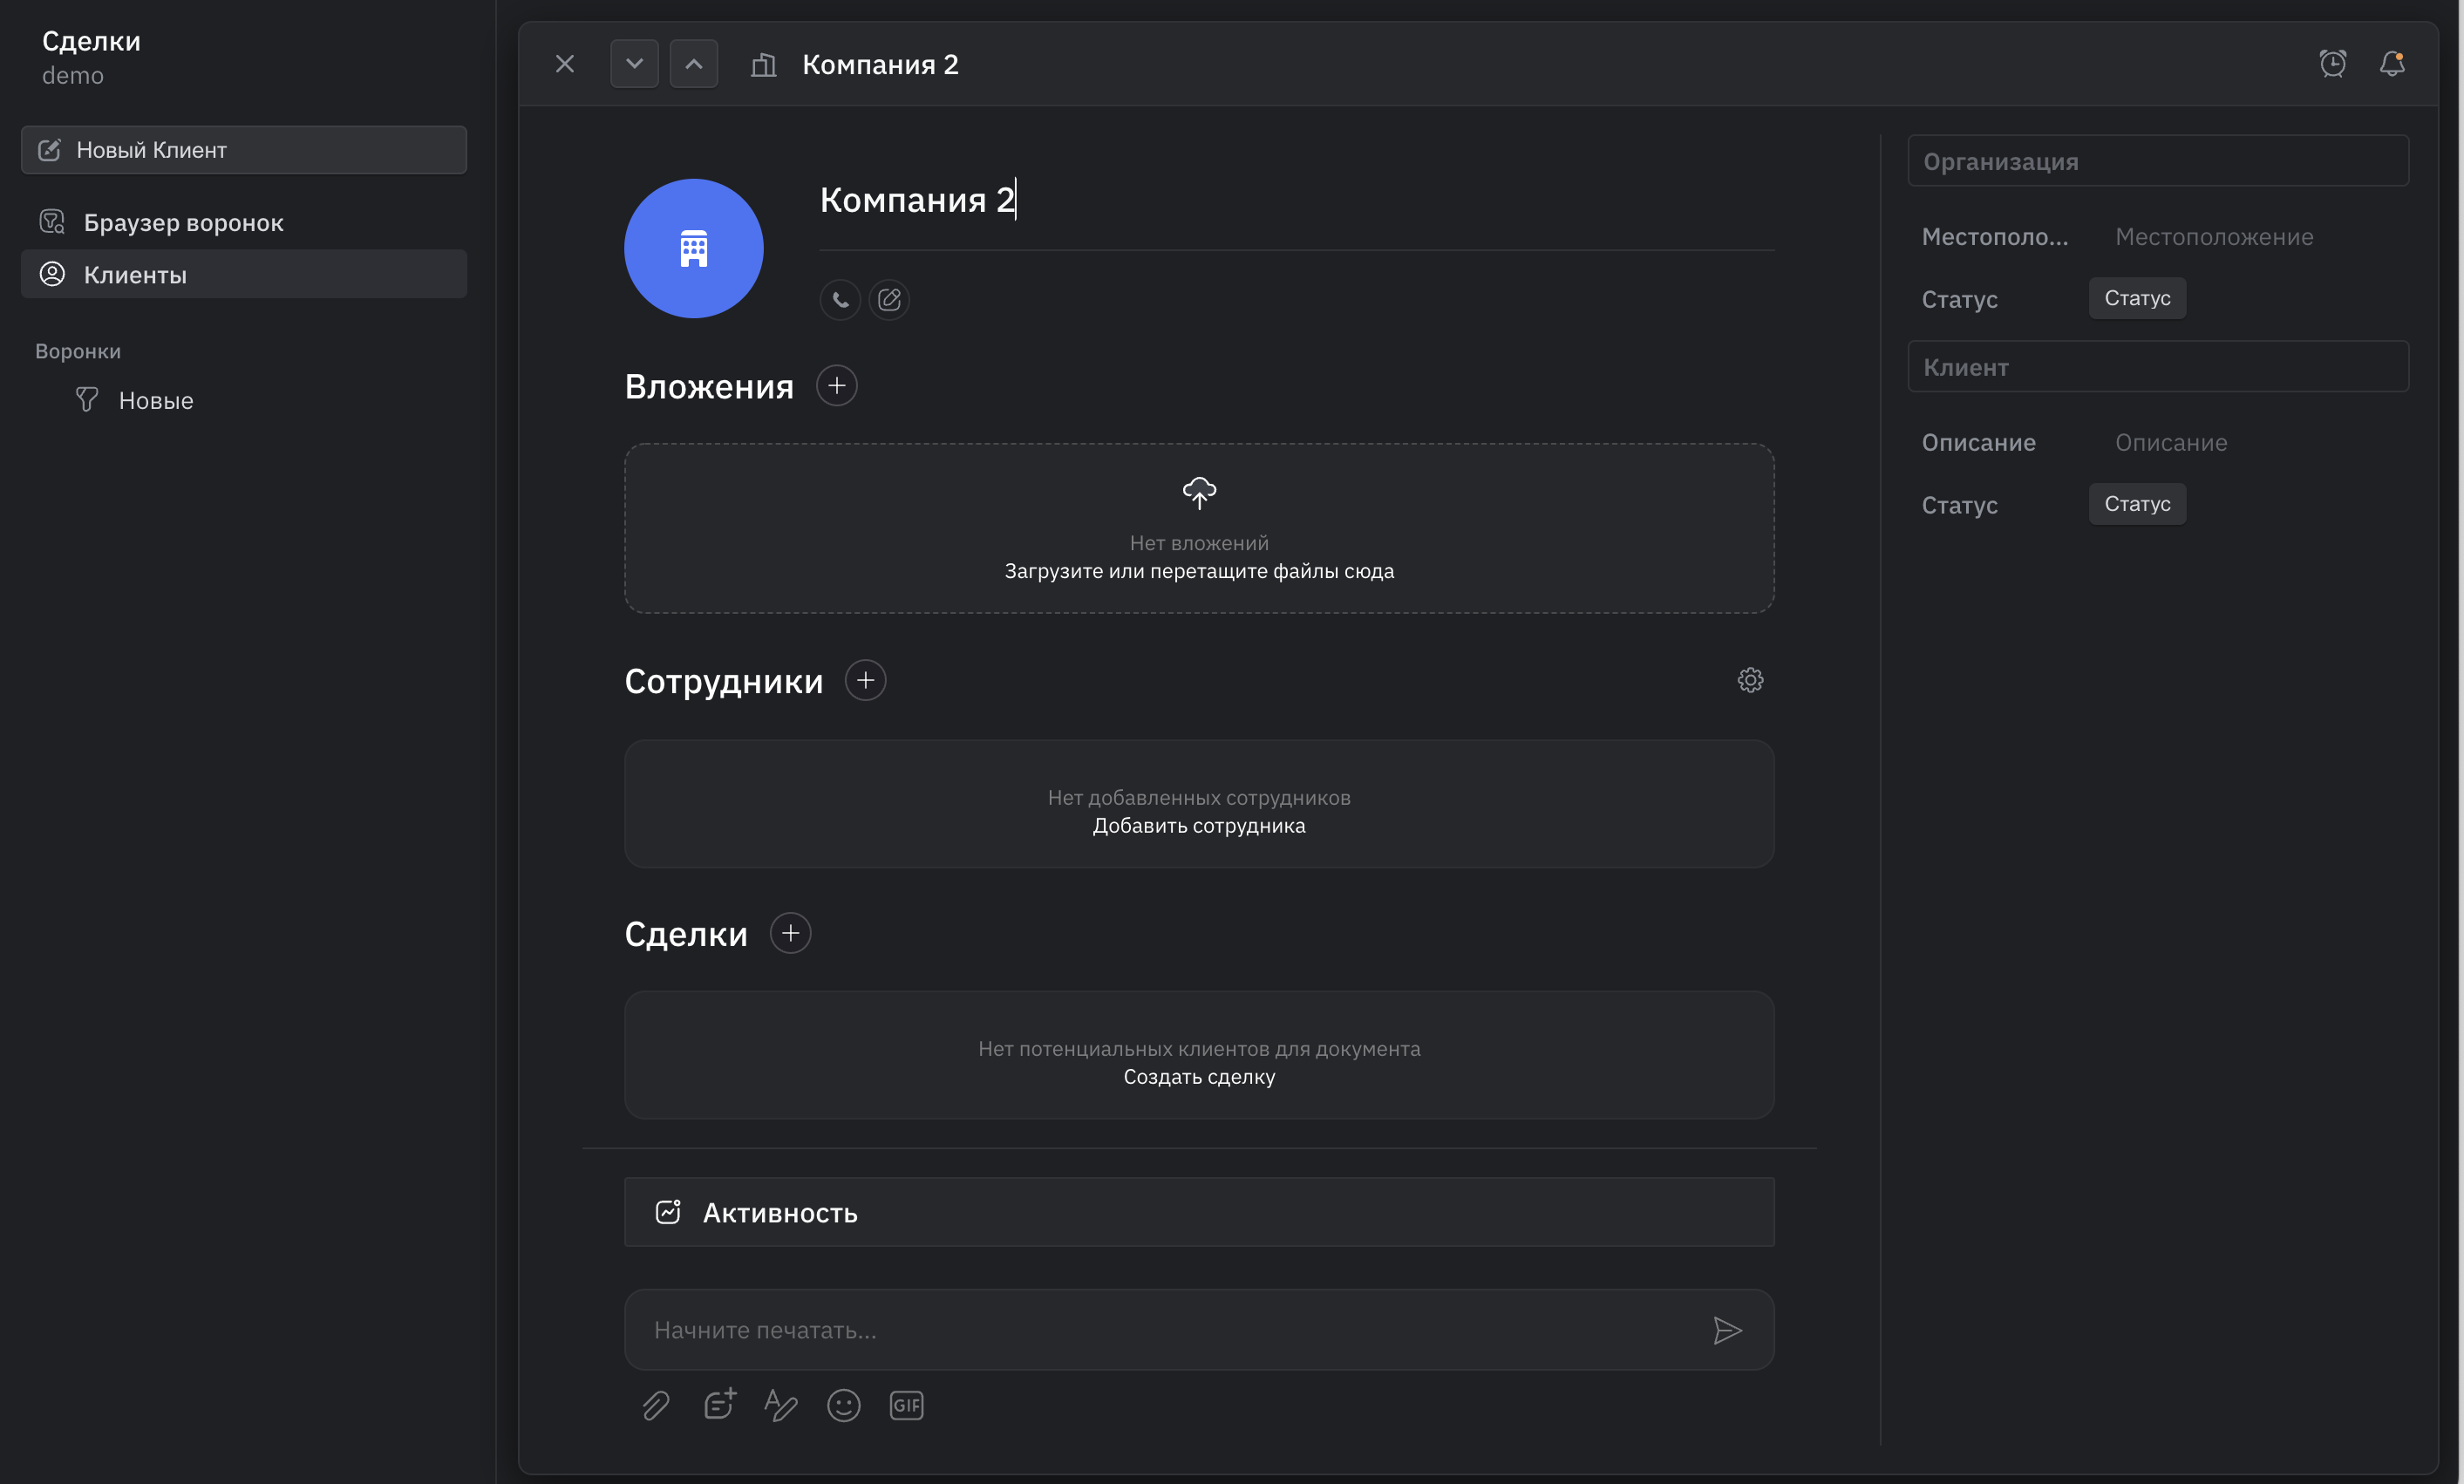The height and width of the screenshot is (1484, 2464).
Task: Collapse the Организация section
Action: coord(2158,161)
